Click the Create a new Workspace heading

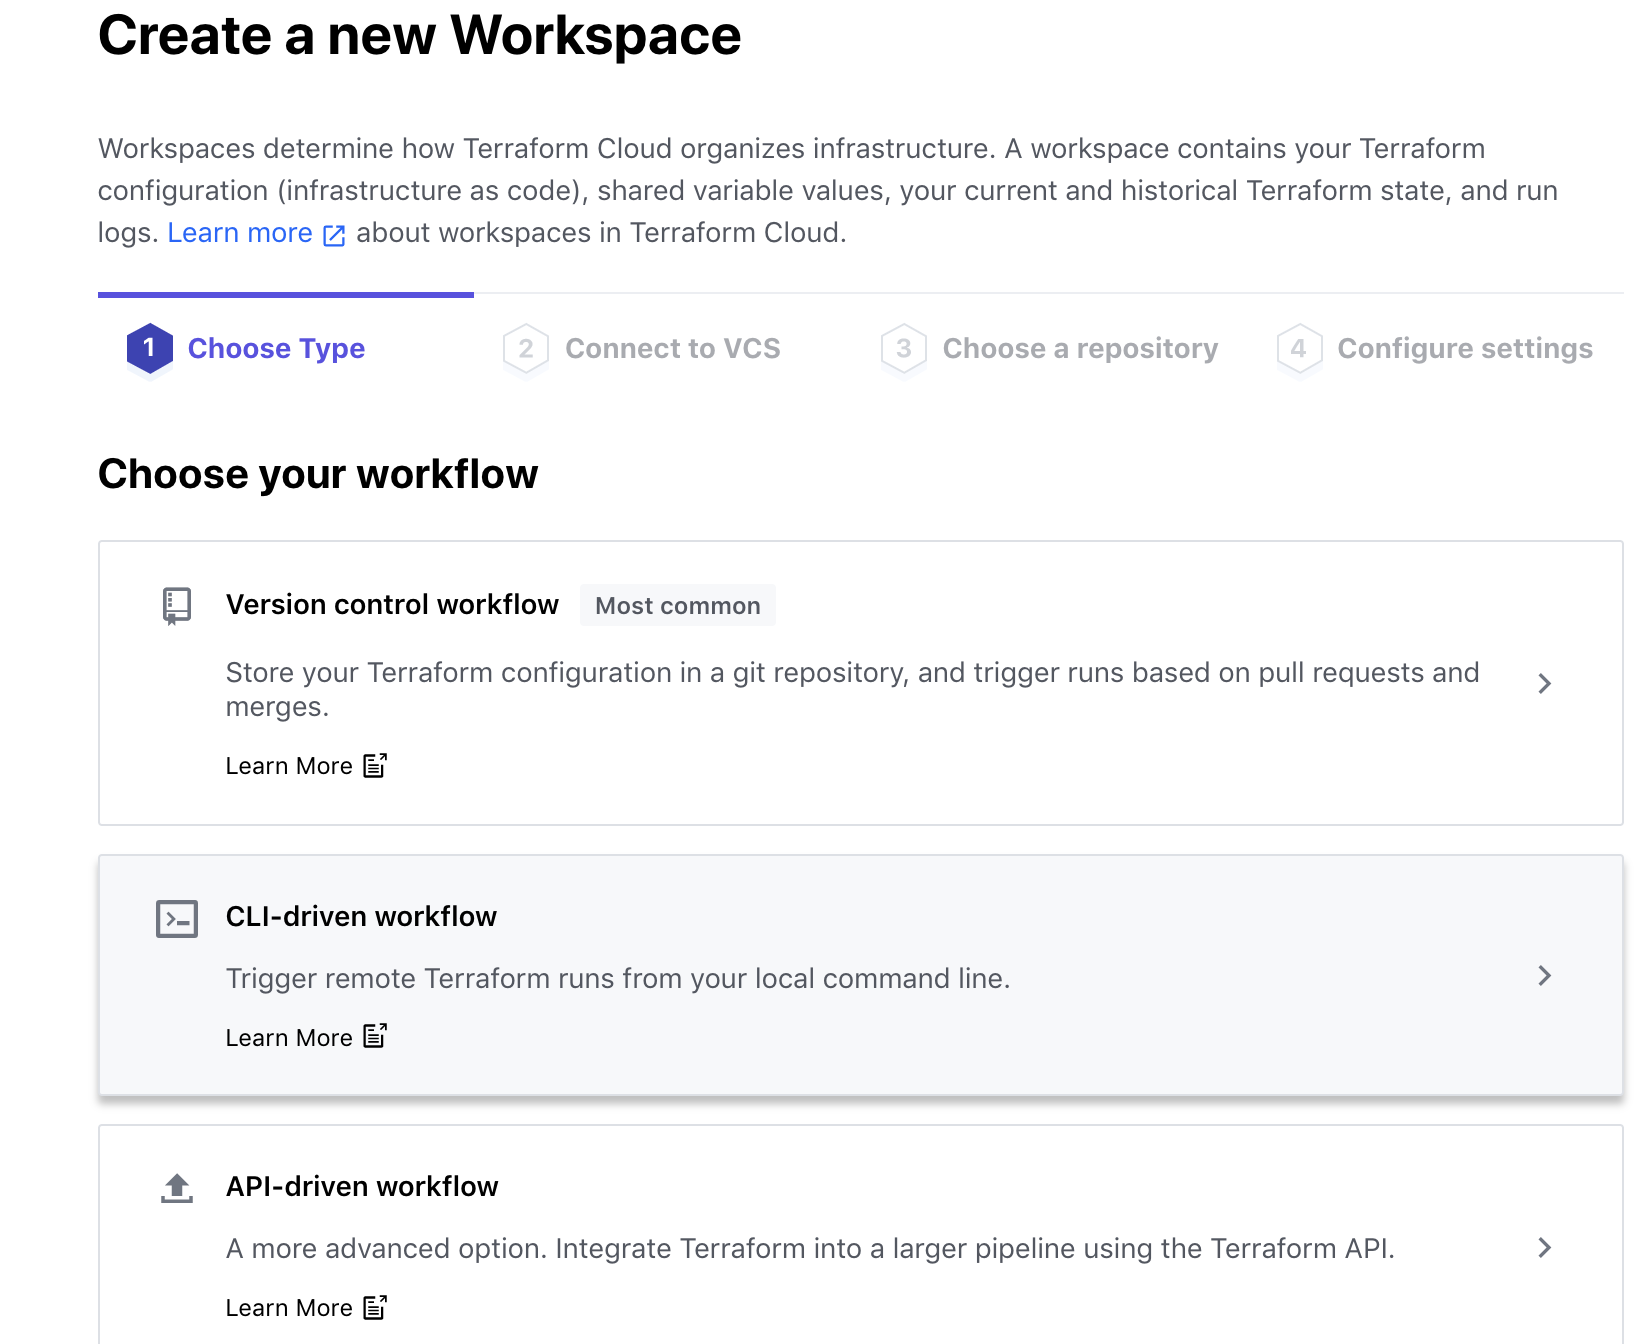420,36
